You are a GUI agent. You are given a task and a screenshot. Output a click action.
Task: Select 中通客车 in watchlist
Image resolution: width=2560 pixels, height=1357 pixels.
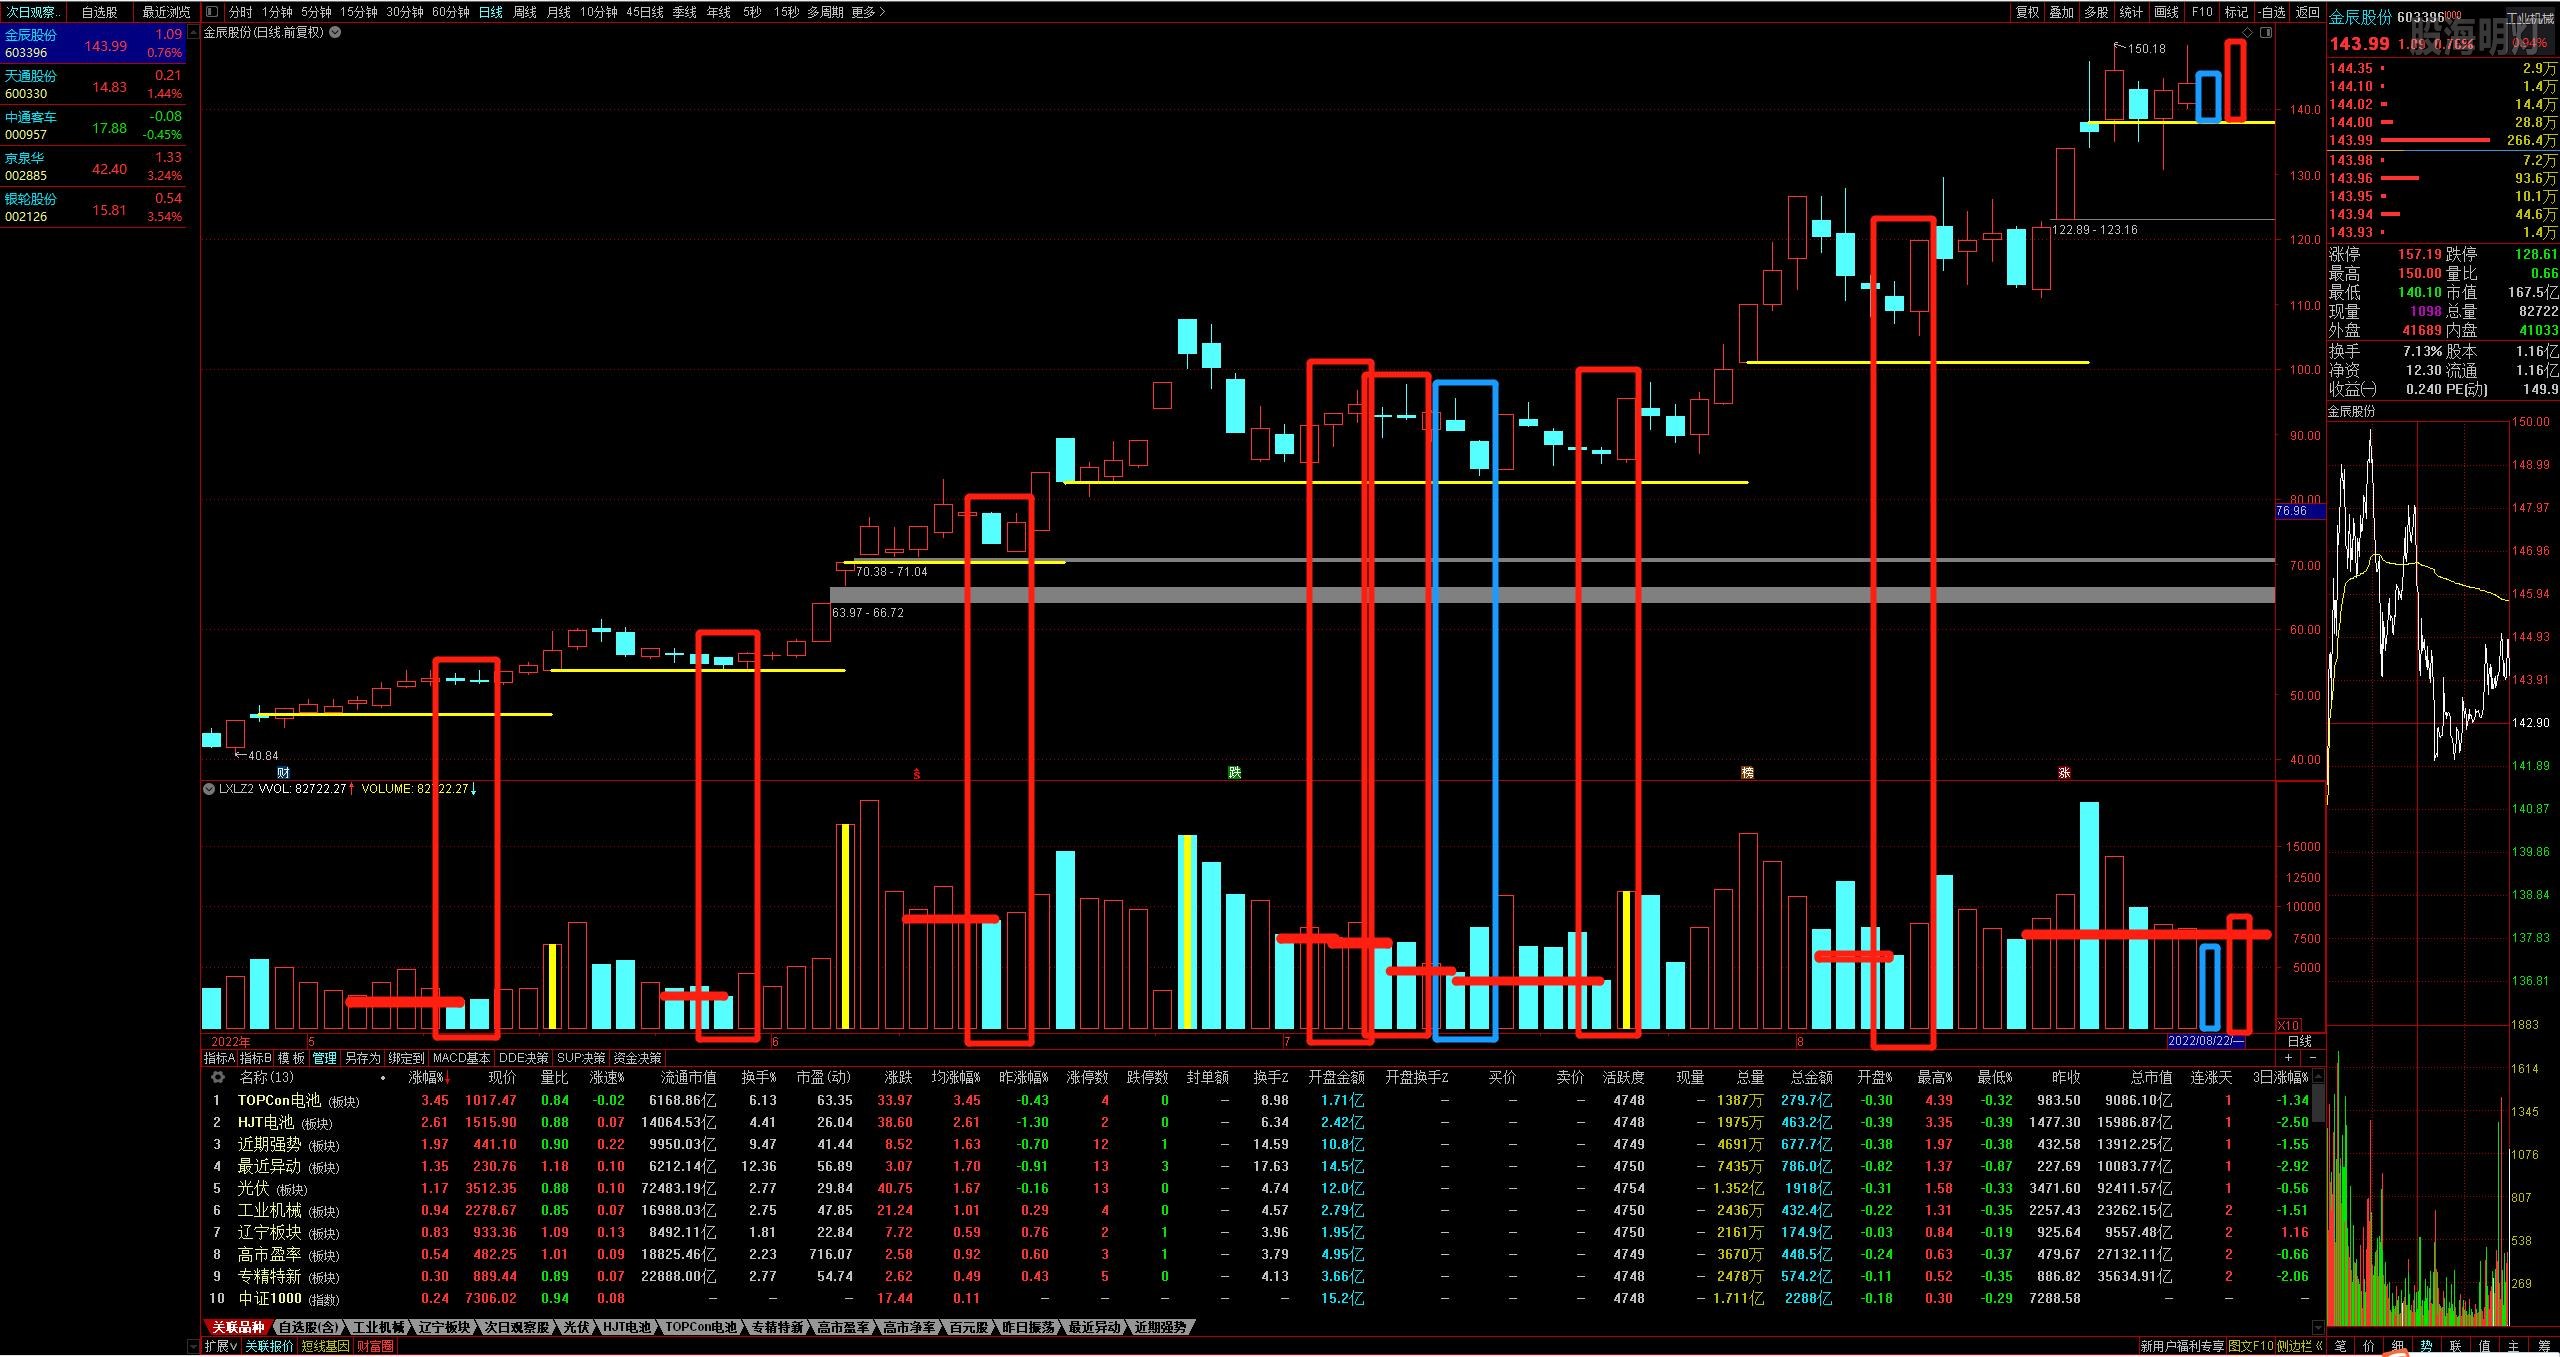(x=94, y=125)
